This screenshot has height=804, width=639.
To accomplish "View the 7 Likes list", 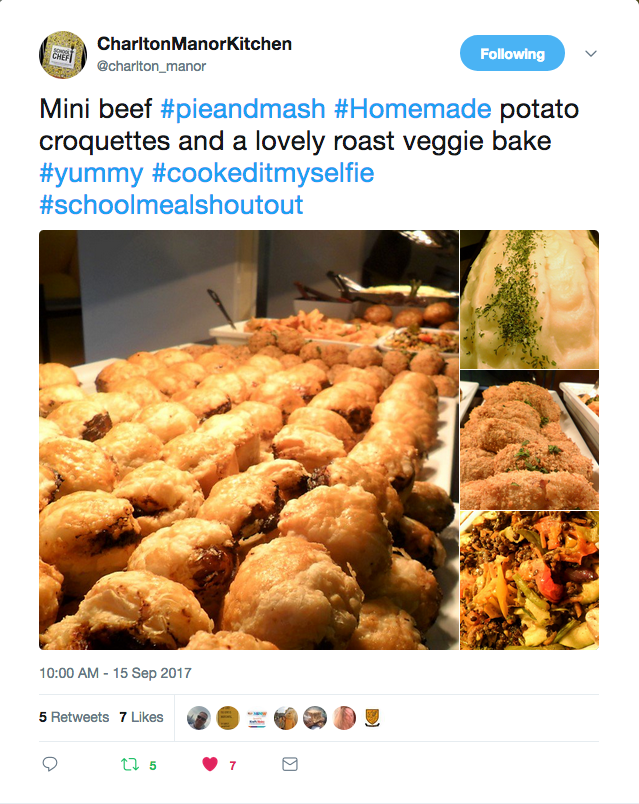I will pos(141,717).
